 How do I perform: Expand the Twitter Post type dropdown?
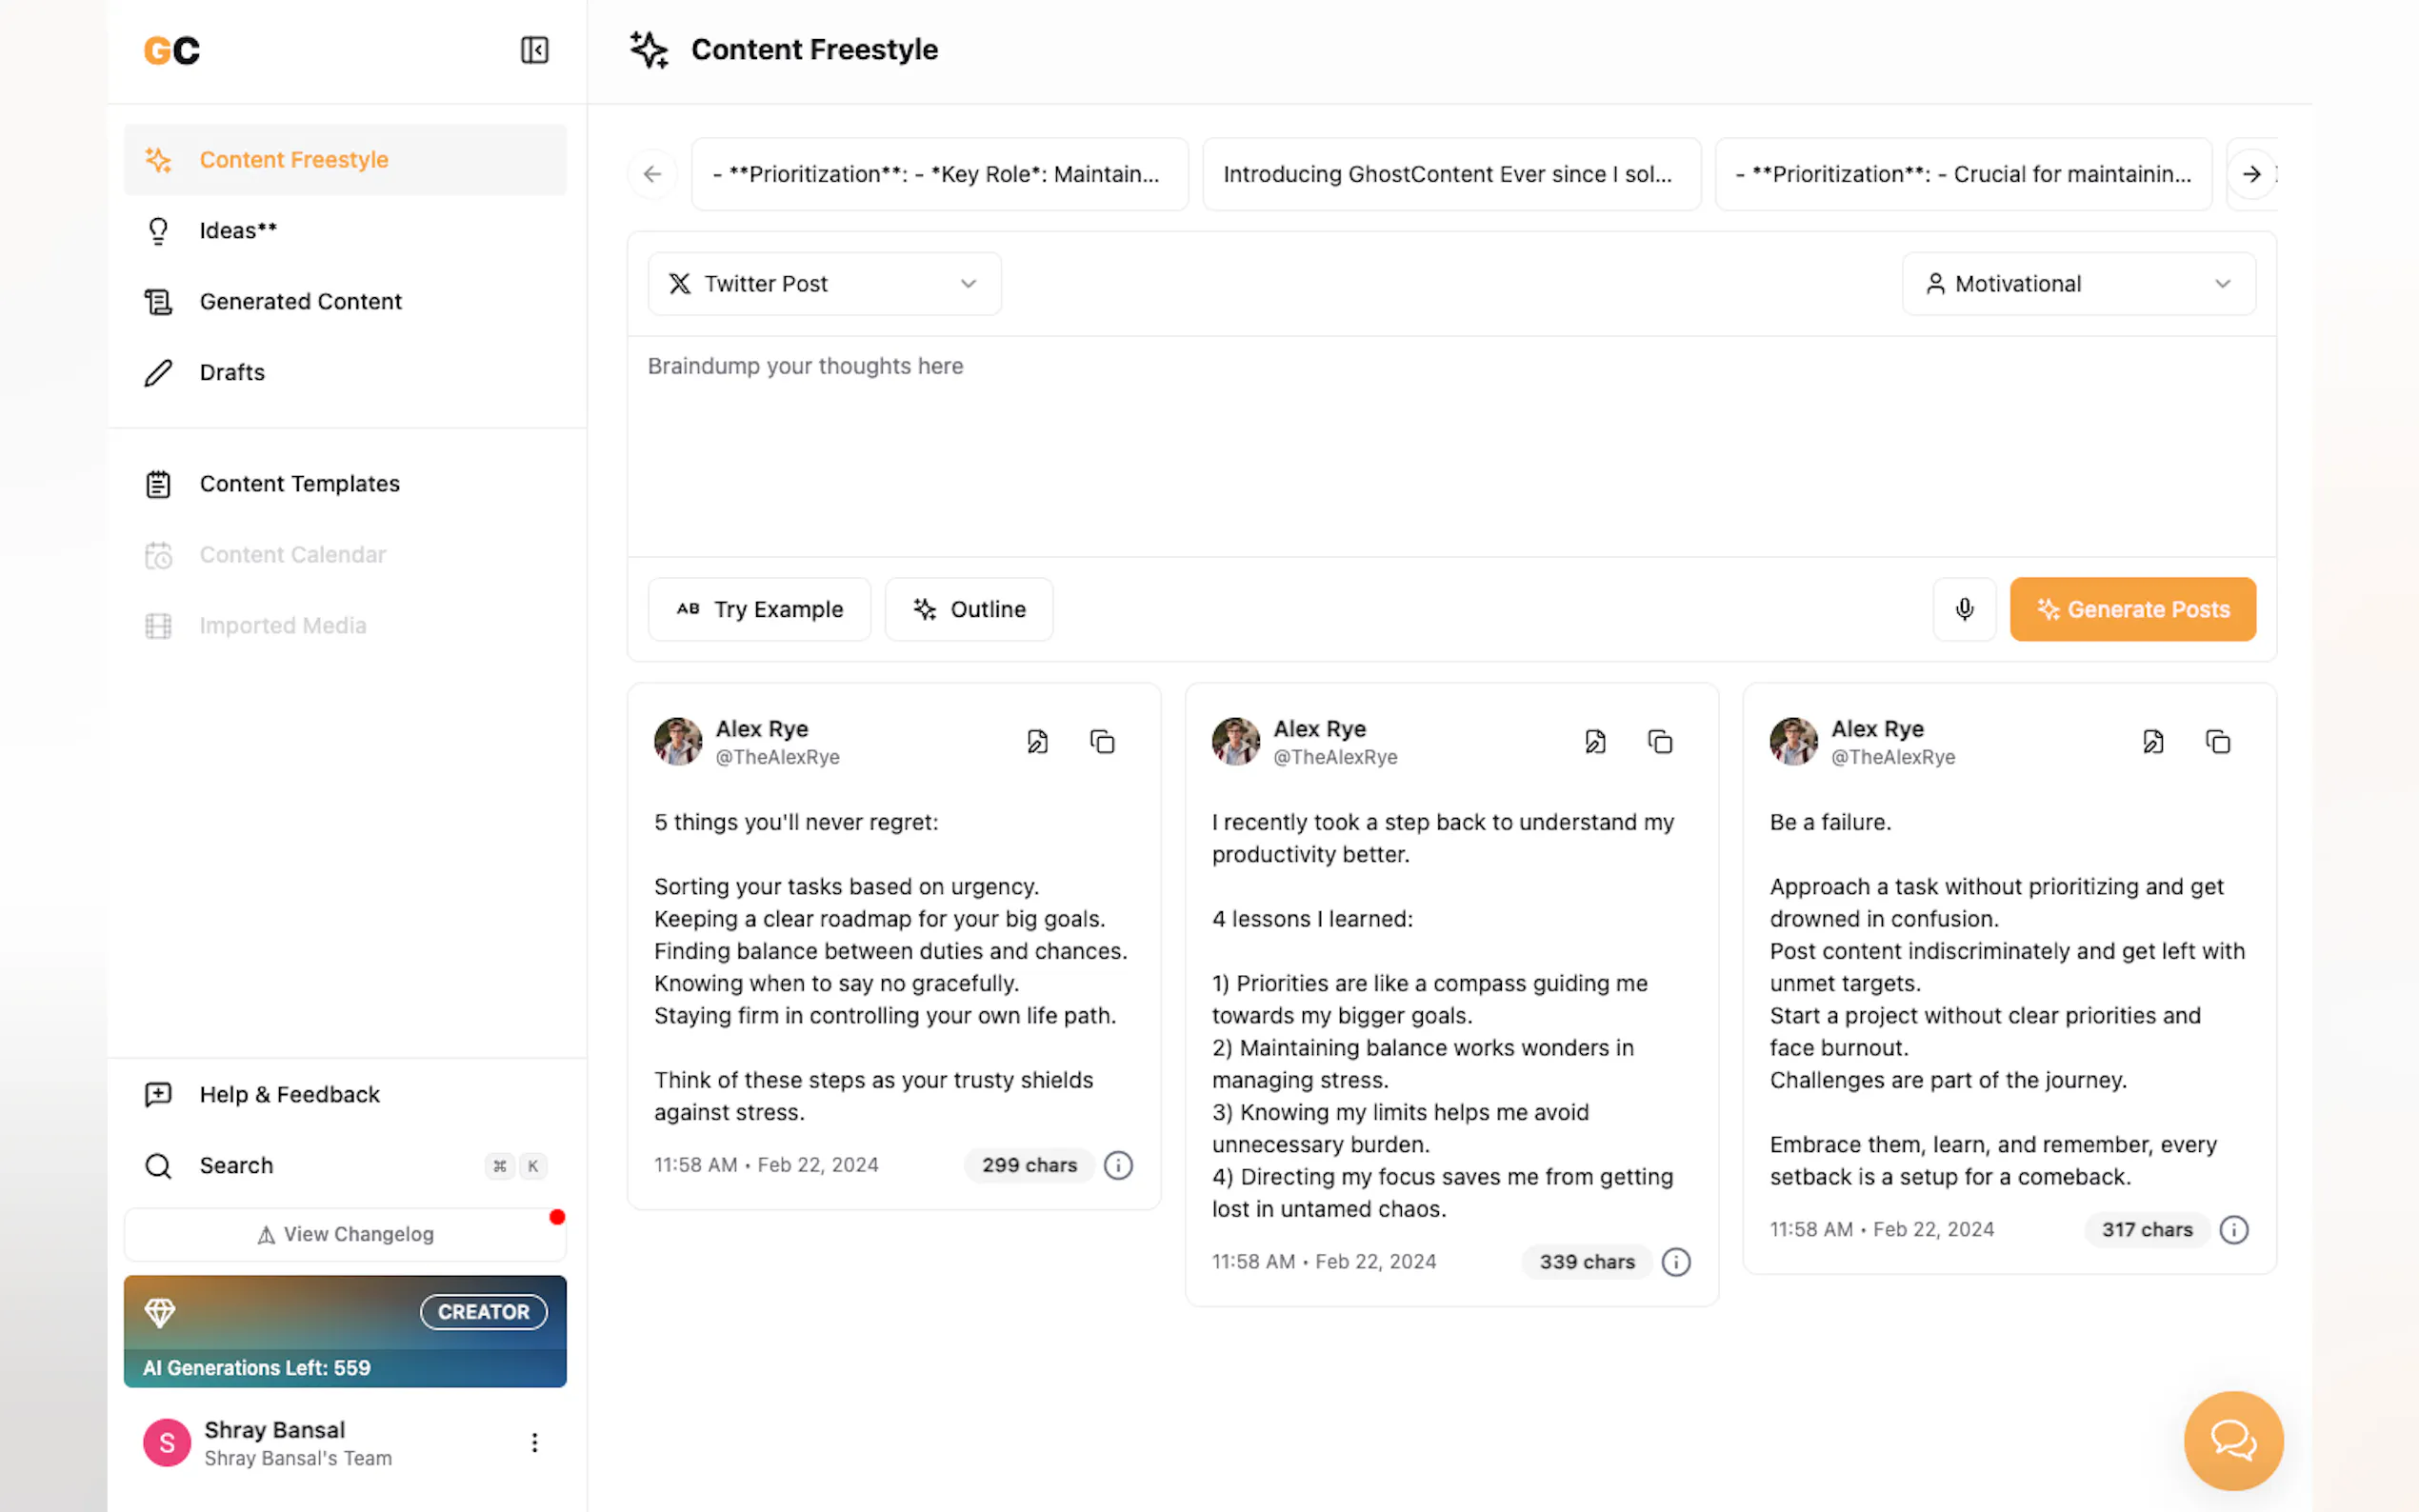coord(824,284)
